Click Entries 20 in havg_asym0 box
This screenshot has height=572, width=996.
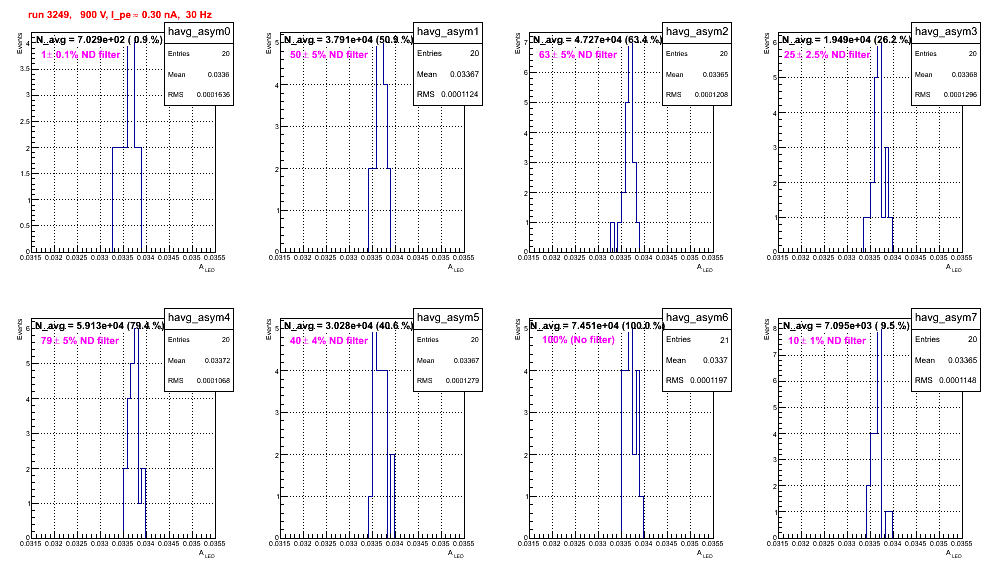(x=199, y=54)
